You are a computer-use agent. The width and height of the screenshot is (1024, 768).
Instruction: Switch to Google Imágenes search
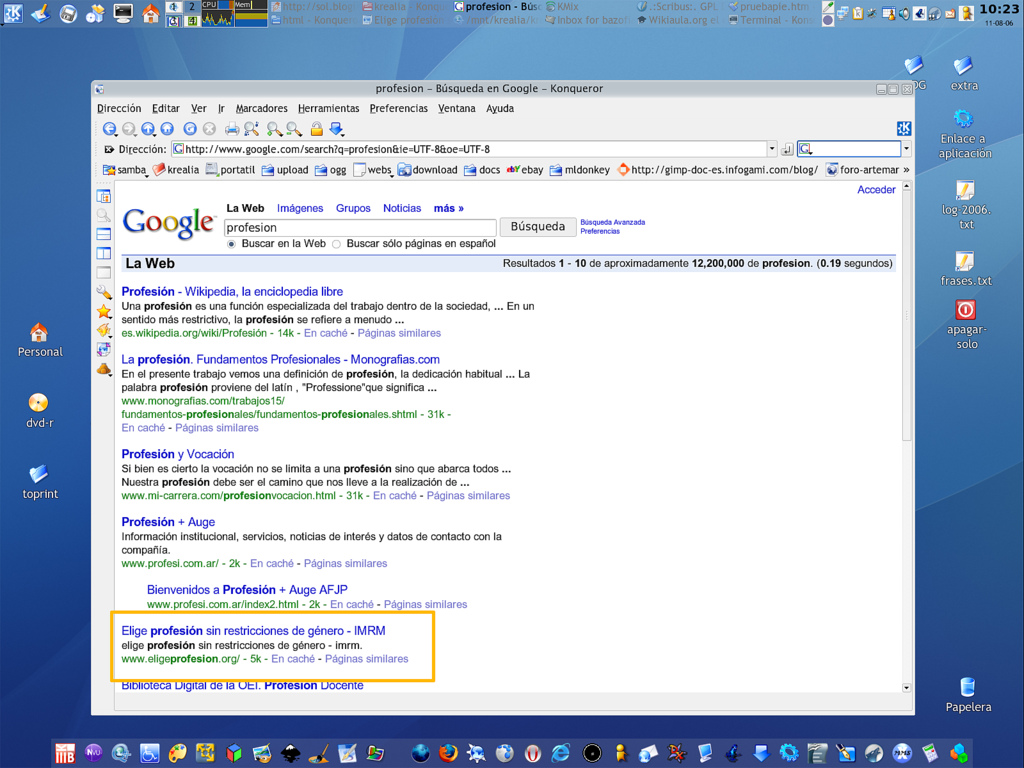pyautogui.click(x=300, y=208)
